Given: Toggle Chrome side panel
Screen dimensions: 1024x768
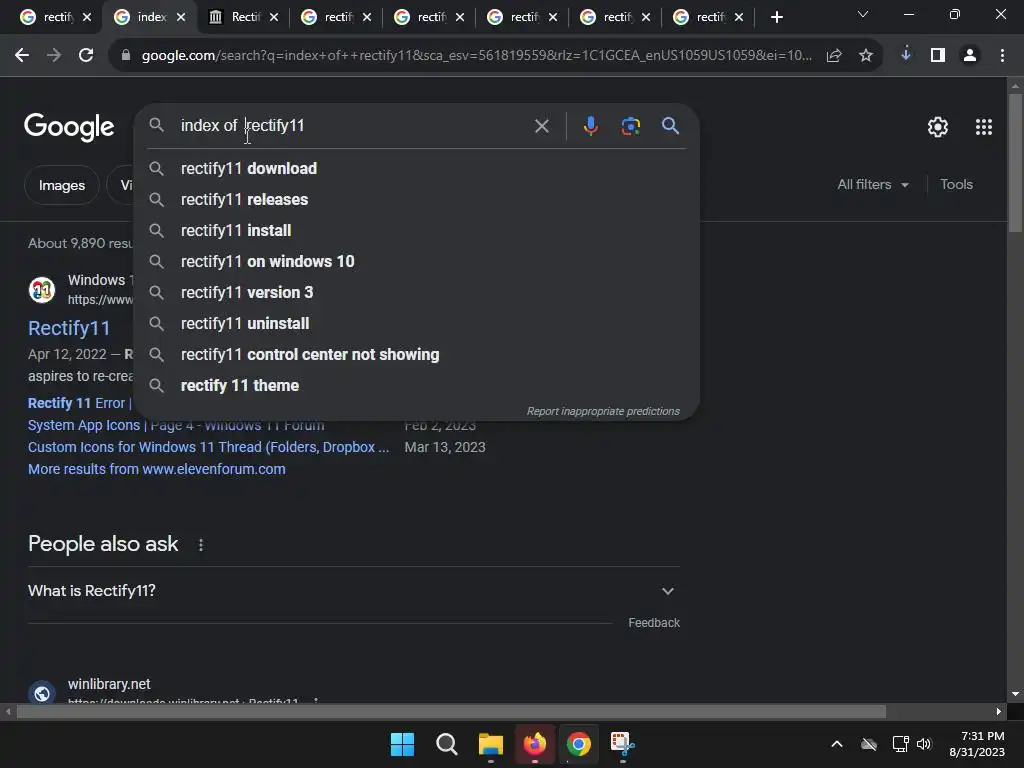Looking at the screenshot, I should pyautogui.click(x=938, y=56).
